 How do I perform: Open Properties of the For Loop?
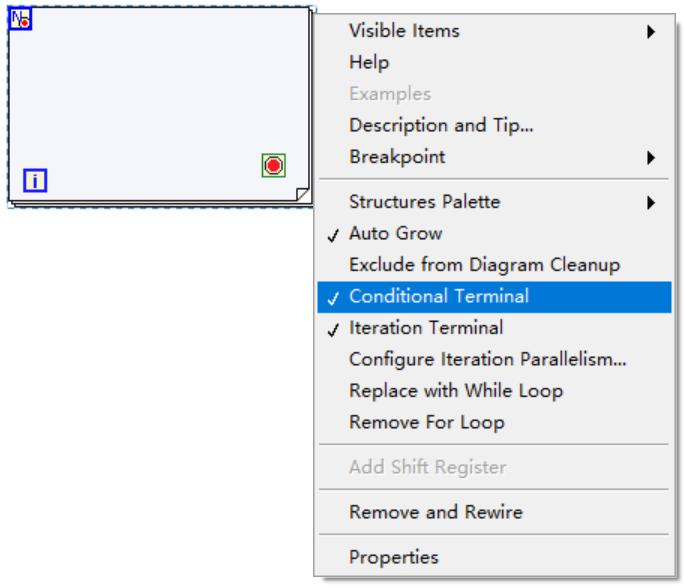(494, 557)
